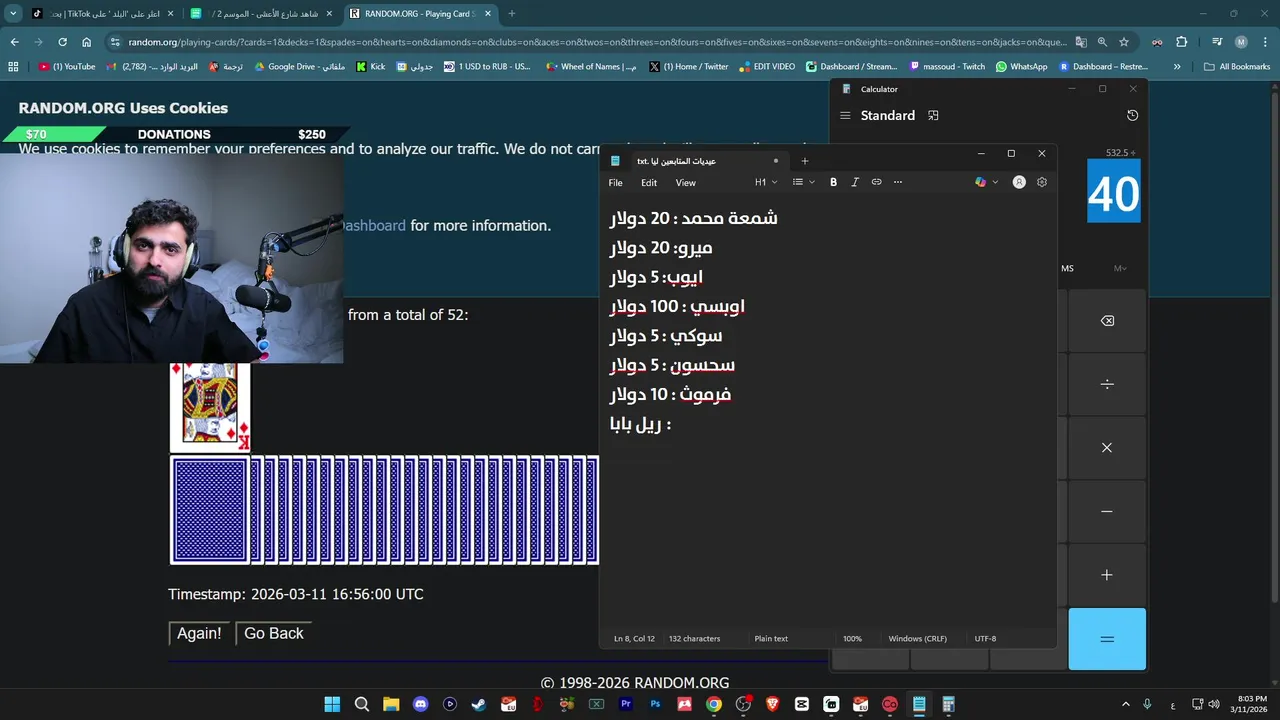Open Notepad settings gear
This screenshot has width=1280, height=720.
coord(1042,182)
